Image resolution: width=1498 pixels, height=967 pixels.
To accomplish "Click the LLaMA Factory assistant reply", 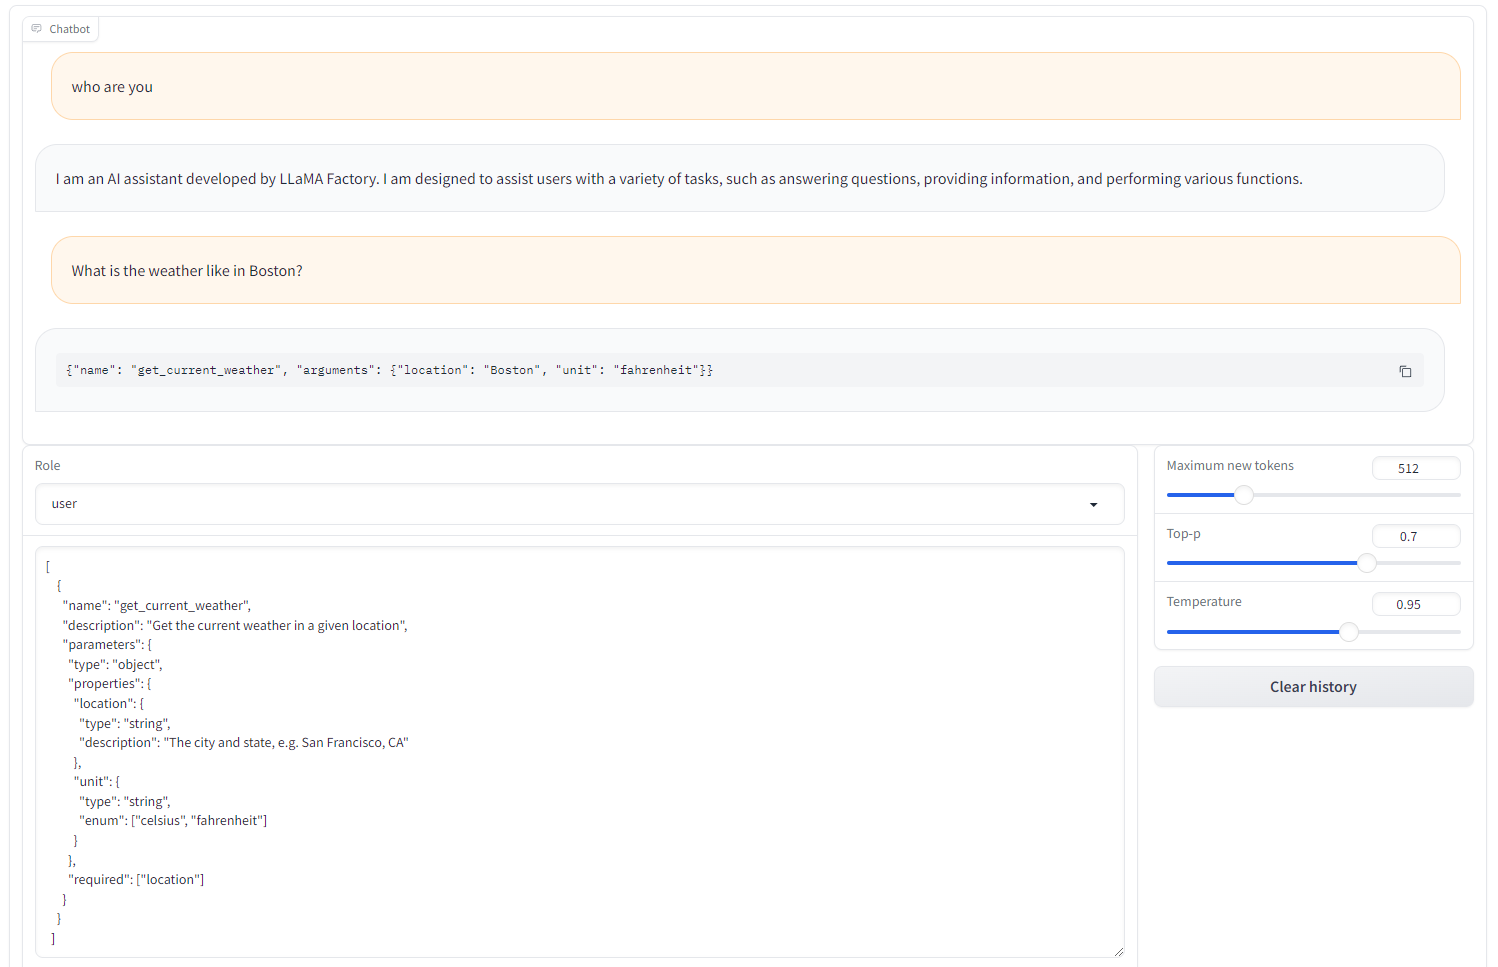I will 678,179.
